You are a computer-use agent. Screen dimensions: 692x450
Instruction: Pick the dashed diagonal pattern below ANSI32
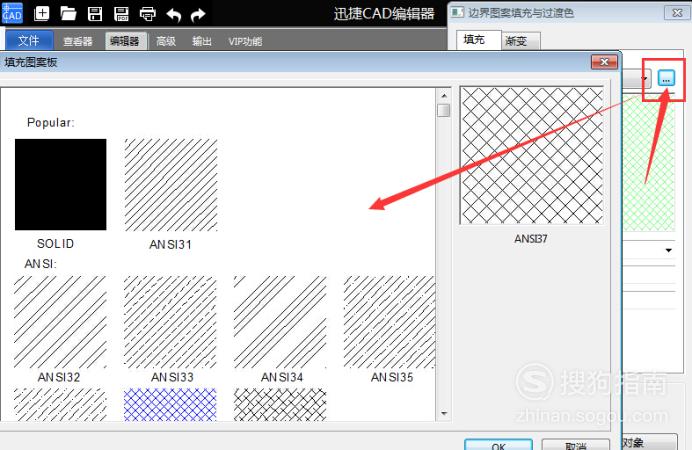[x=60, y=404]
